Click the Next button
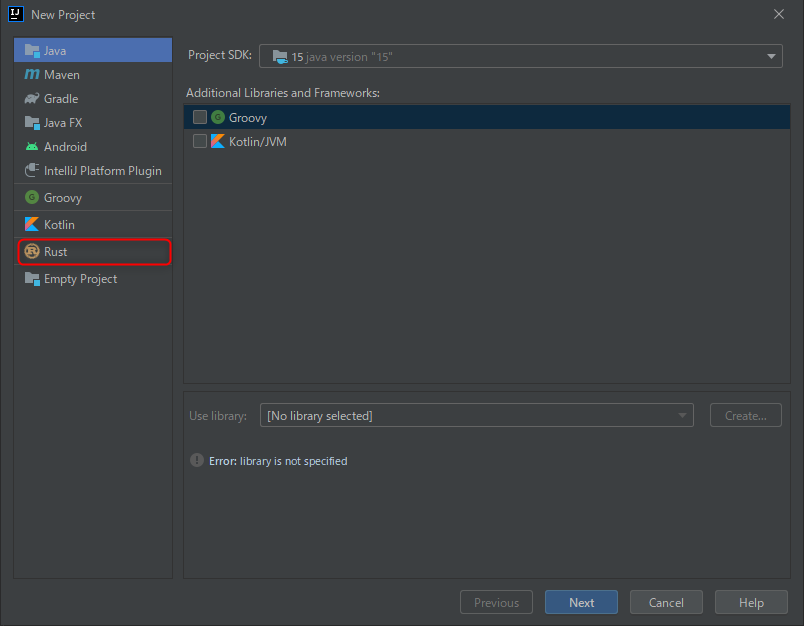This screenshot has width=804, height=626. 581,602
